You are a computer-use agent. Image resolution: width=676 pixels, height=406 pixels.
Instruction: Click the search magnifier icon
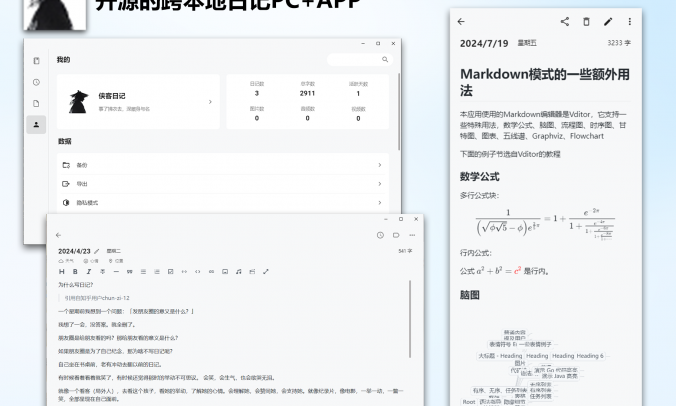[x=385, y=59]
